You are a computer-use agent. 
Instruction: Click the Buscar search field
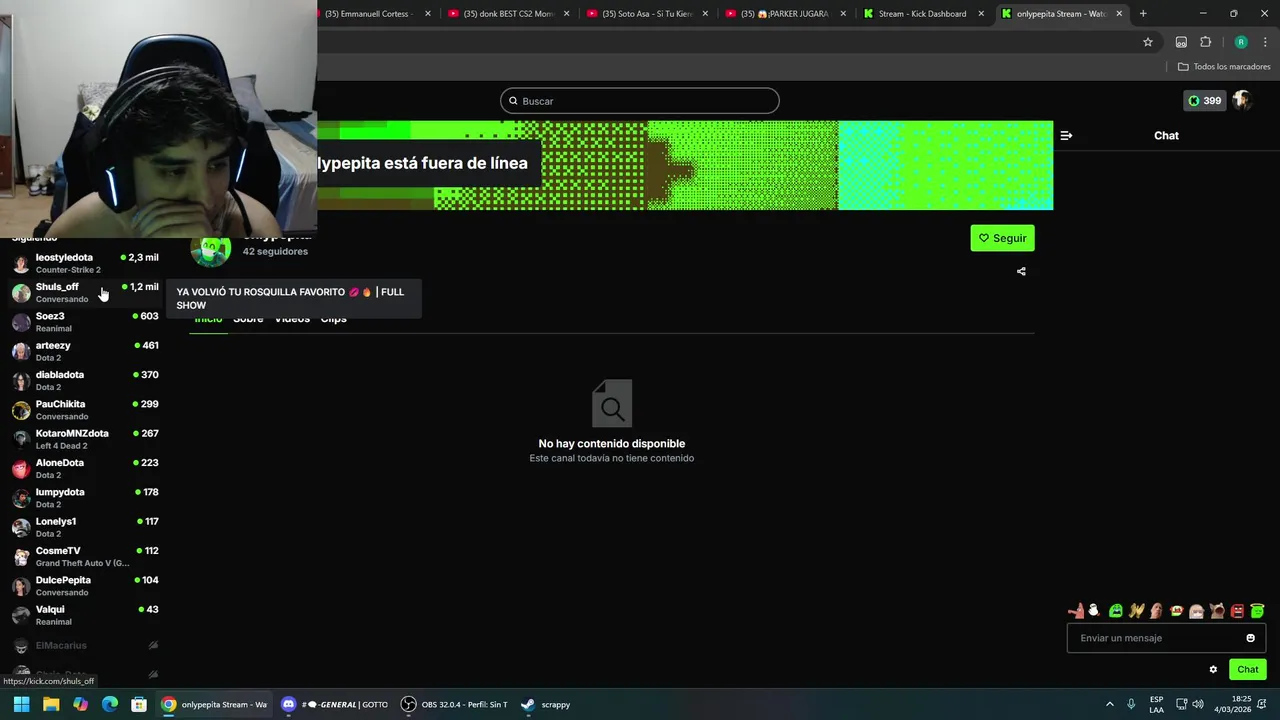[640, 101]
